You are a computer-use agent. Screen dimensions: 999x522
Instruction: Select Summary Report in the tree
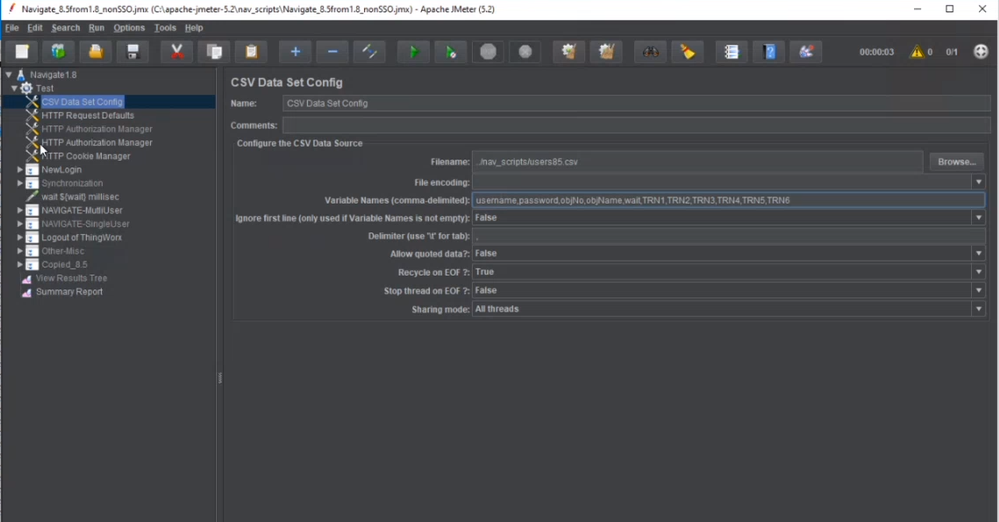point(69,292)
